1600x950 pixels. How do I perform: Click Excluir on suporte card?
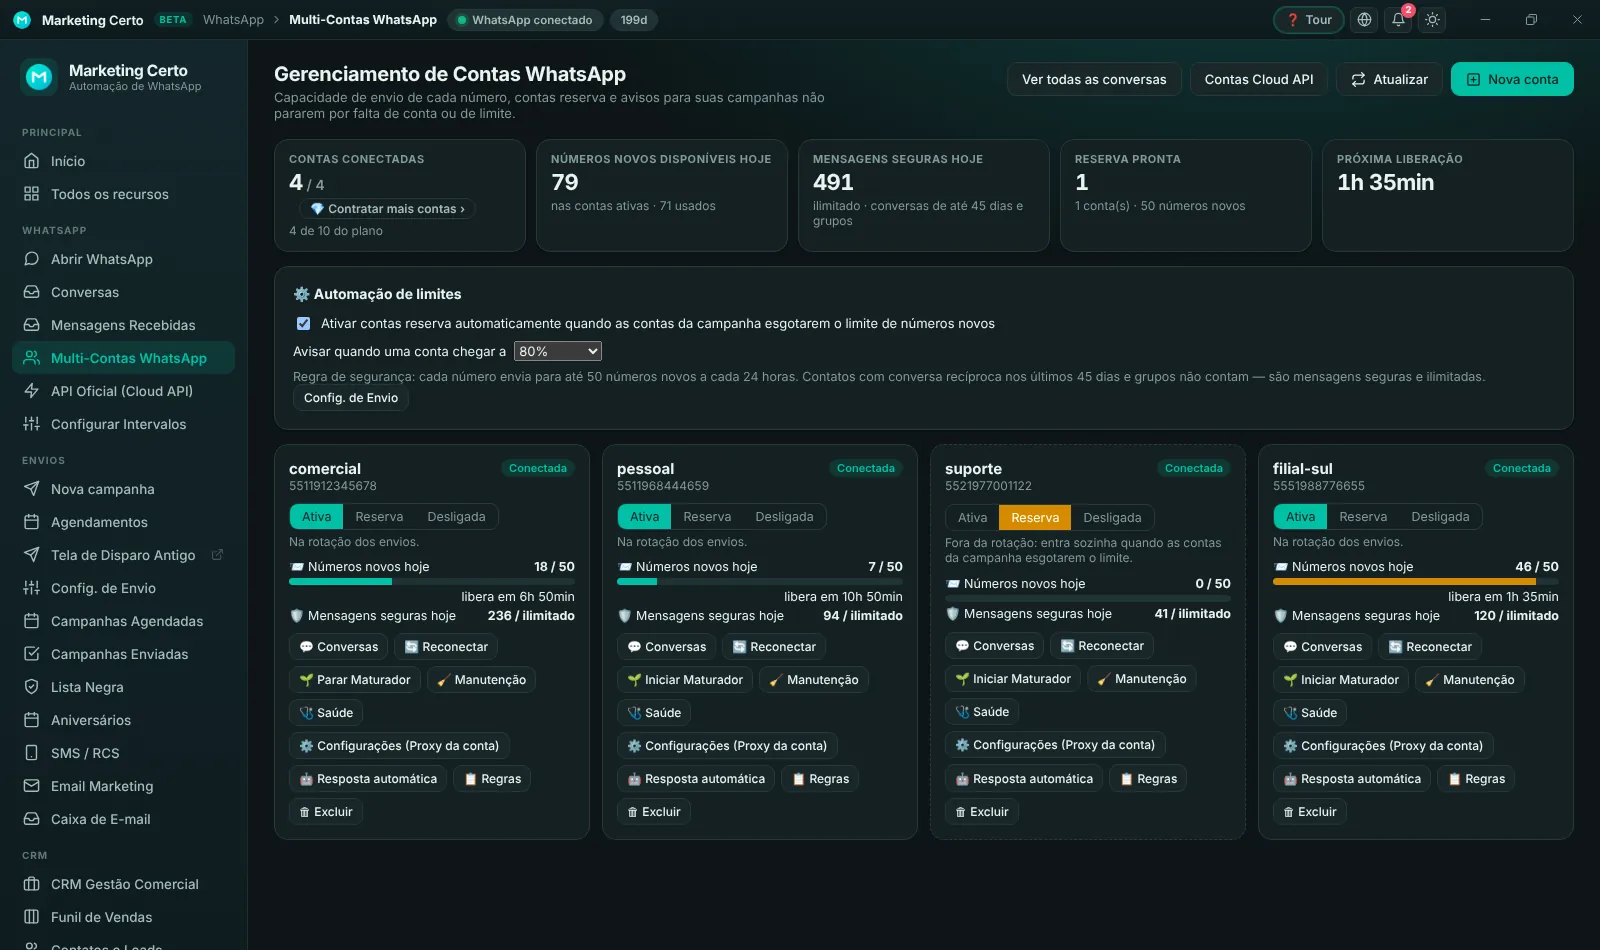click(x=982, y=812)
